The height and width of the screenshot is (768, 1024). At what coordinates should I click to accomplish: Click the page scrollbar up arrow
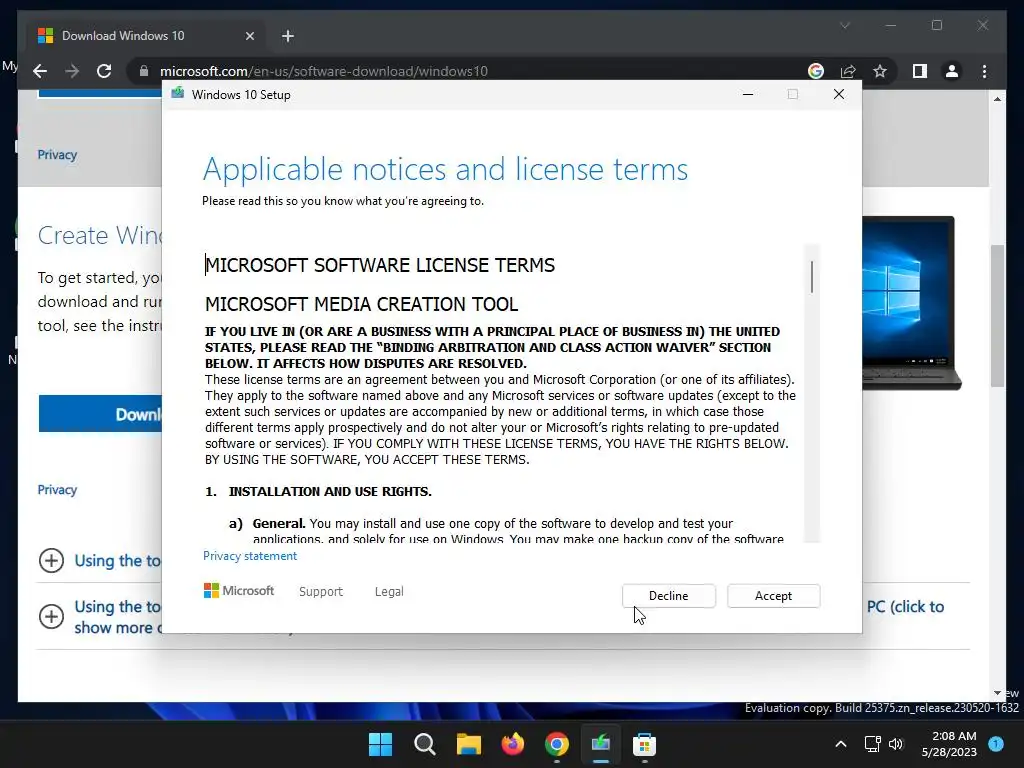coord(997,99)
